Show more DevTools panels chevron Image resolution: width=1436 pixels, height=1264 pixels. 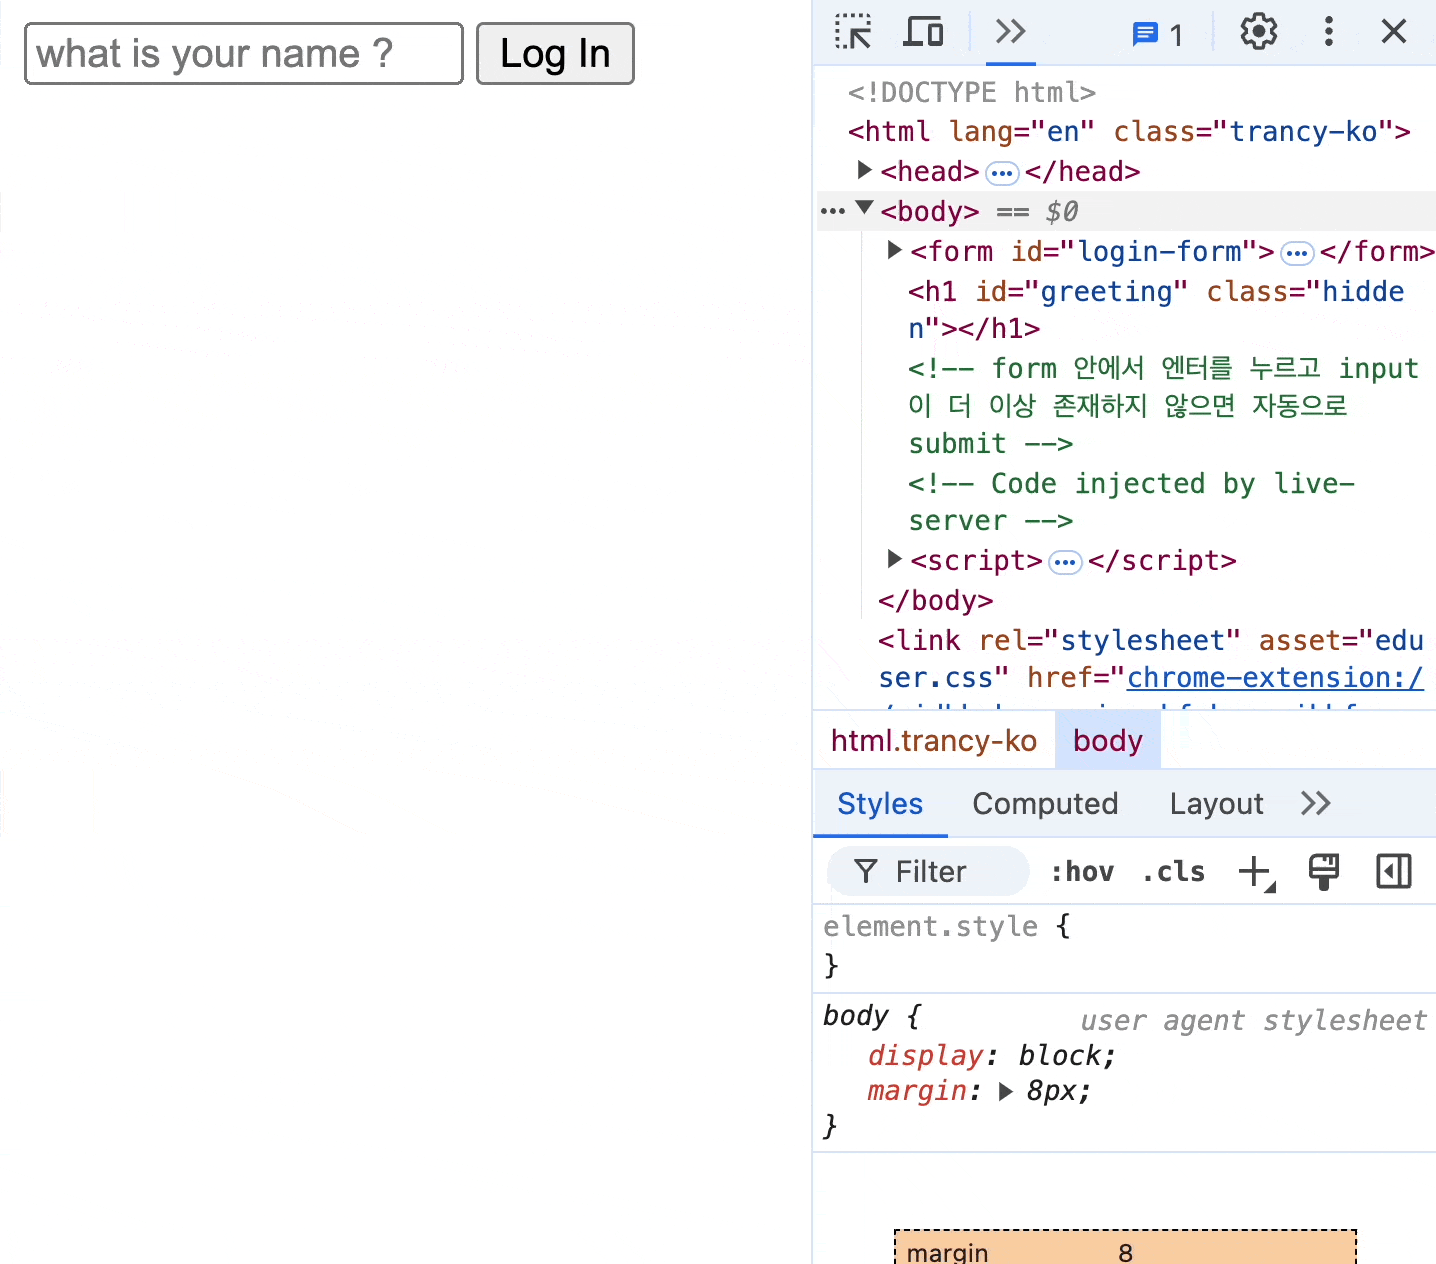point(1010,32)
